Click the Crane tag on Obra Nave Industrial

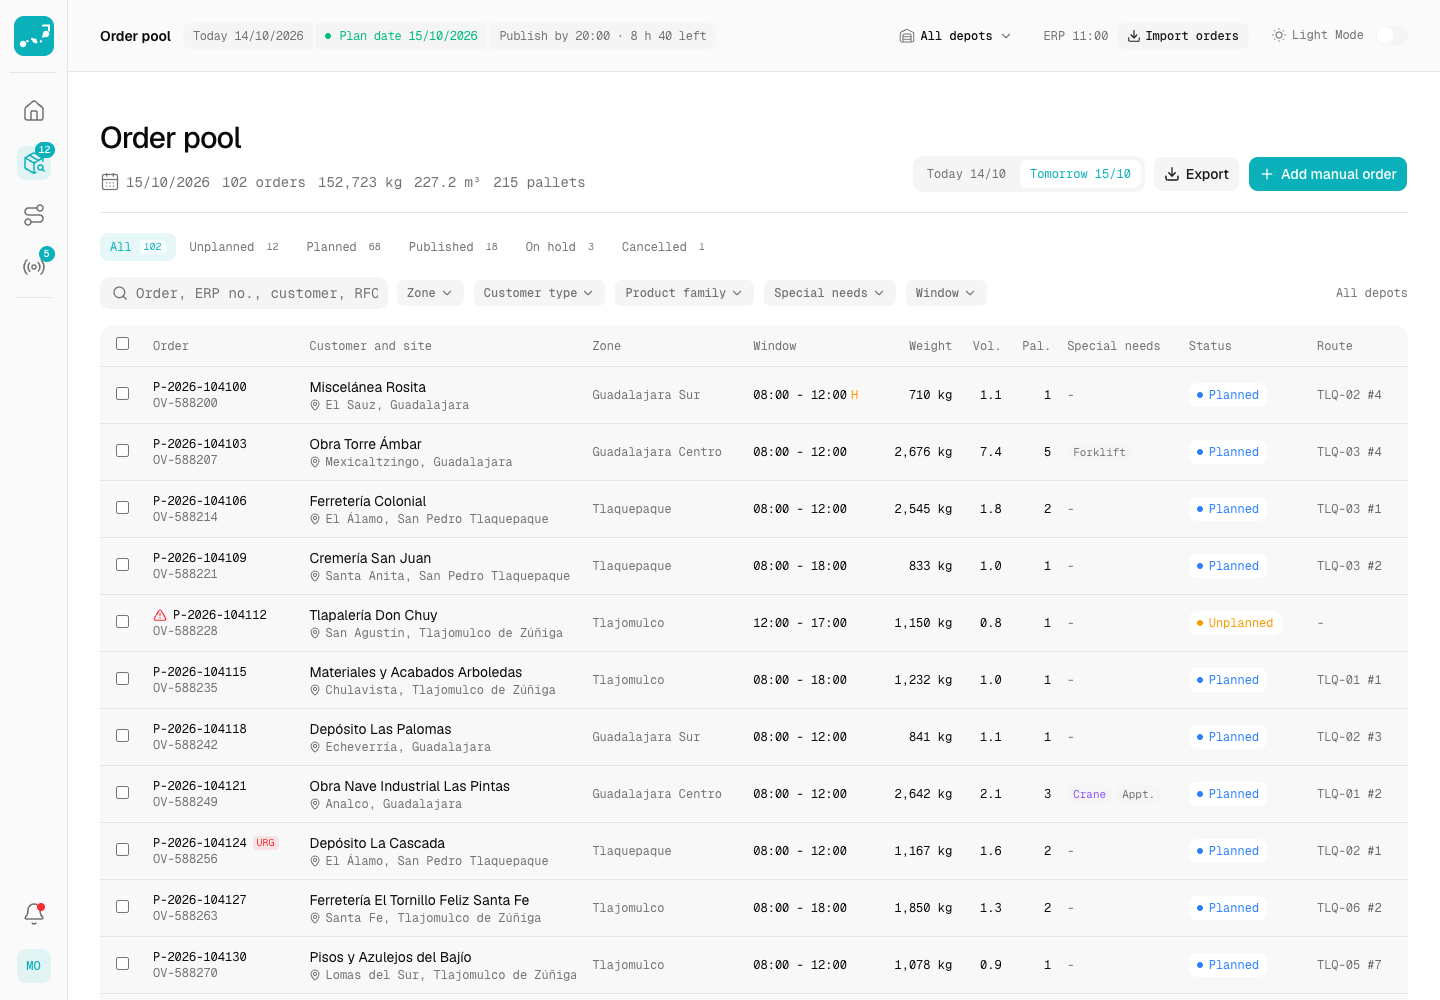point(1089,794)
